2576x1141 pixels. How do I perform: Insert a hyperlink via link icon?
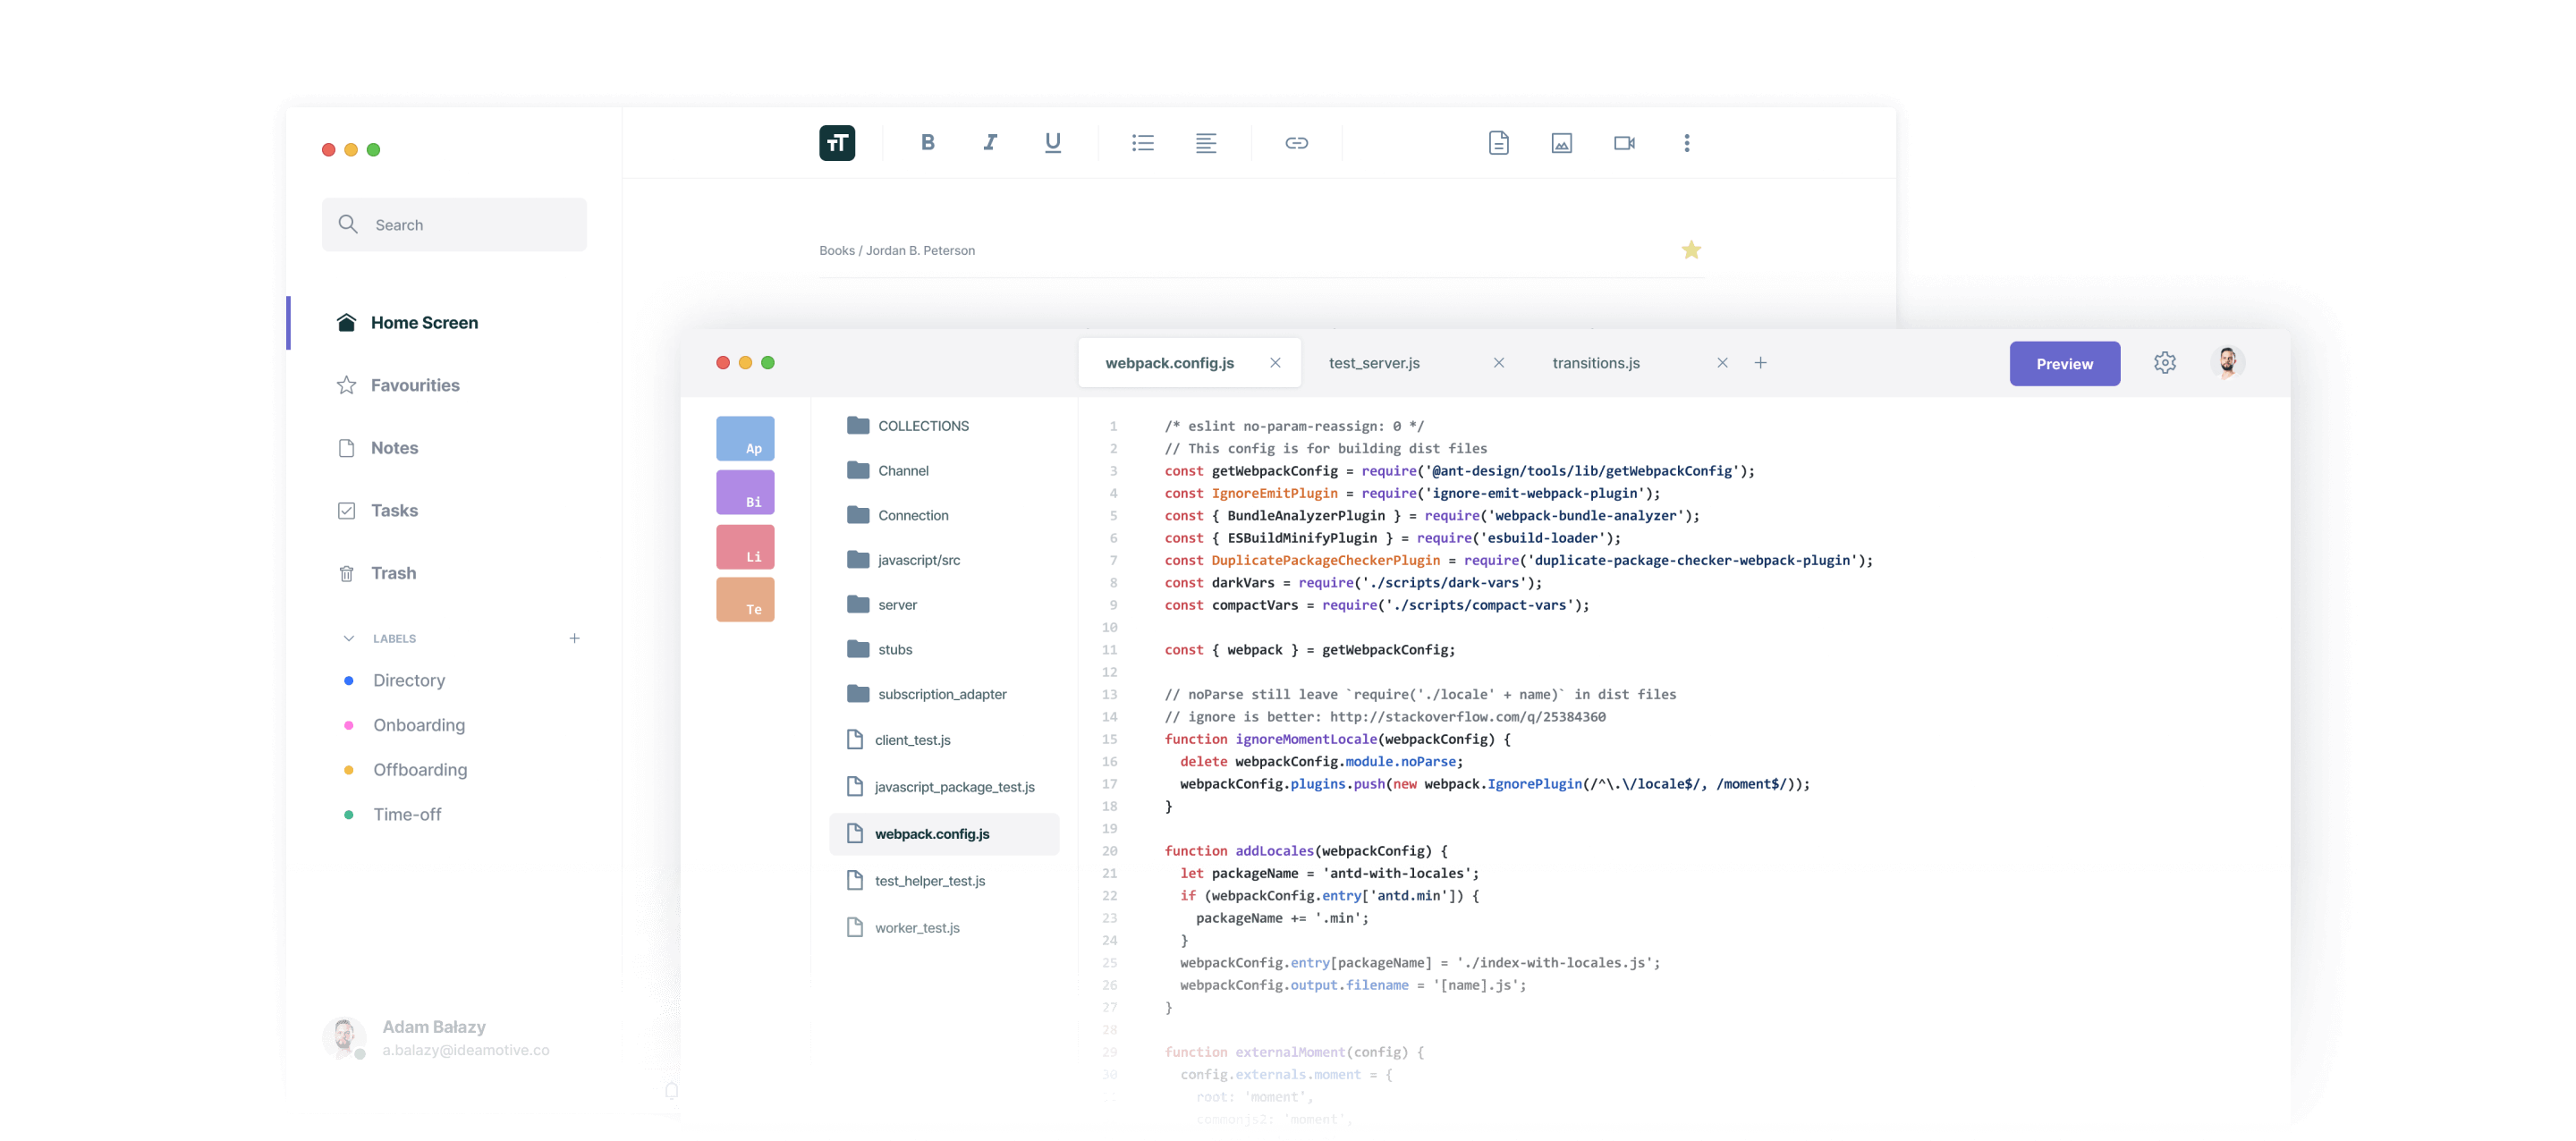pos(1296,143)
